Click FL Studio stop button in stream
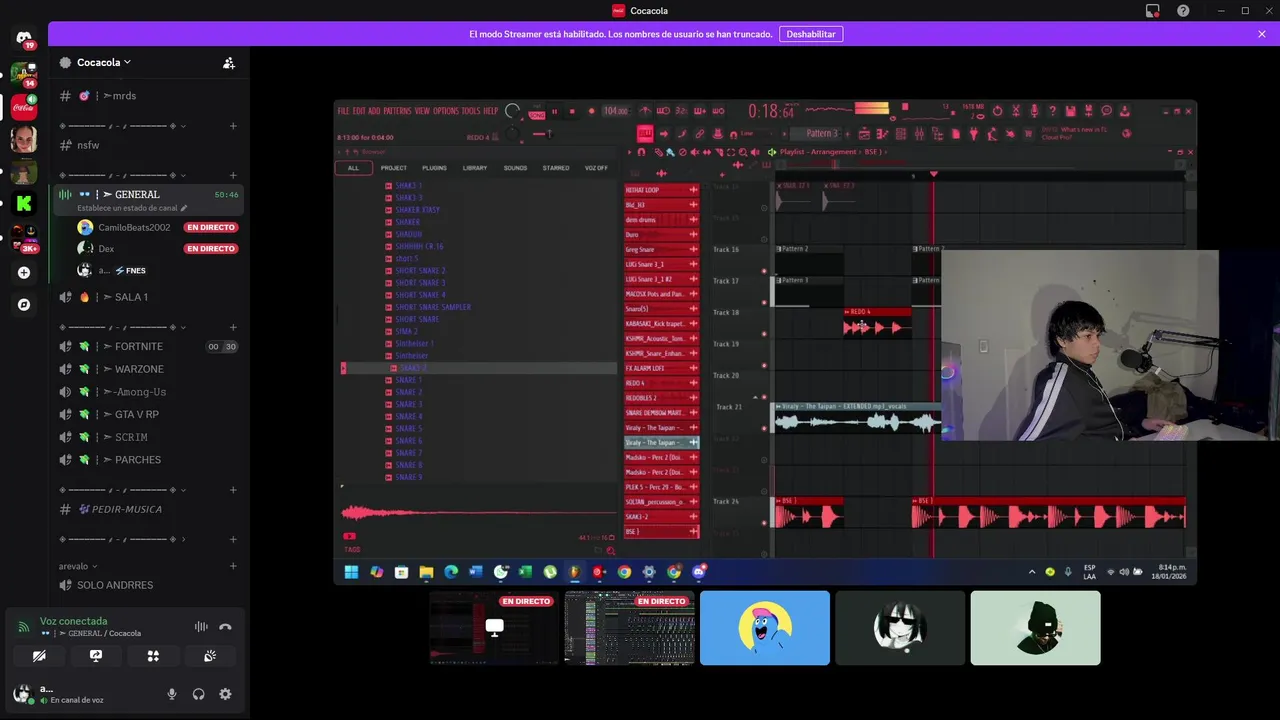 (572, 111)
